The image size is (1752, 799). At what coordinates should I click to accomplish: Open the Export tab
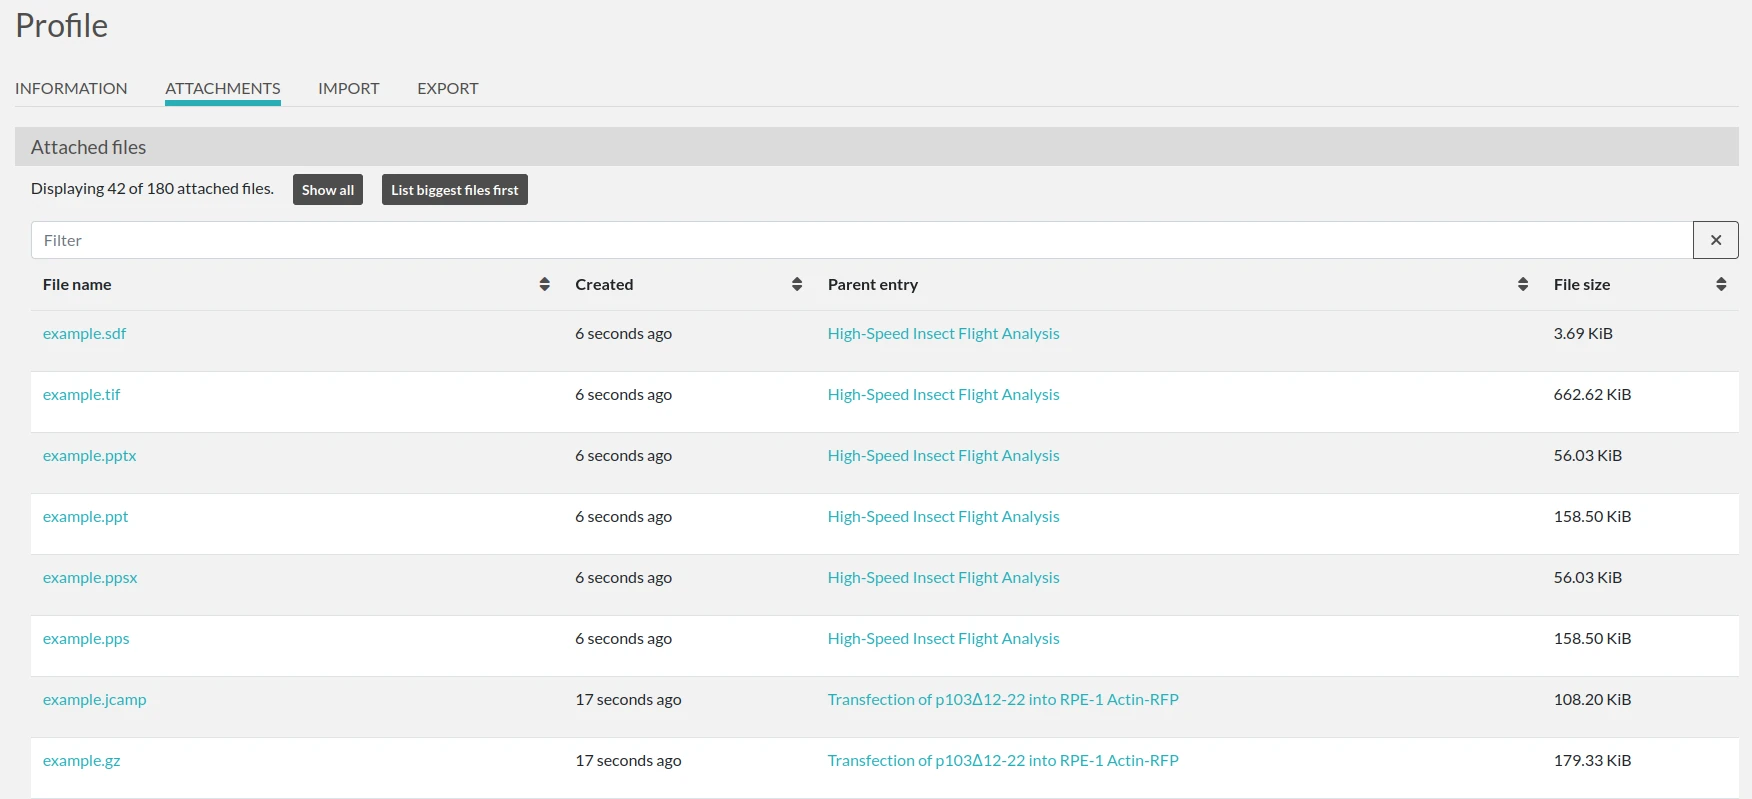point(447,88)
